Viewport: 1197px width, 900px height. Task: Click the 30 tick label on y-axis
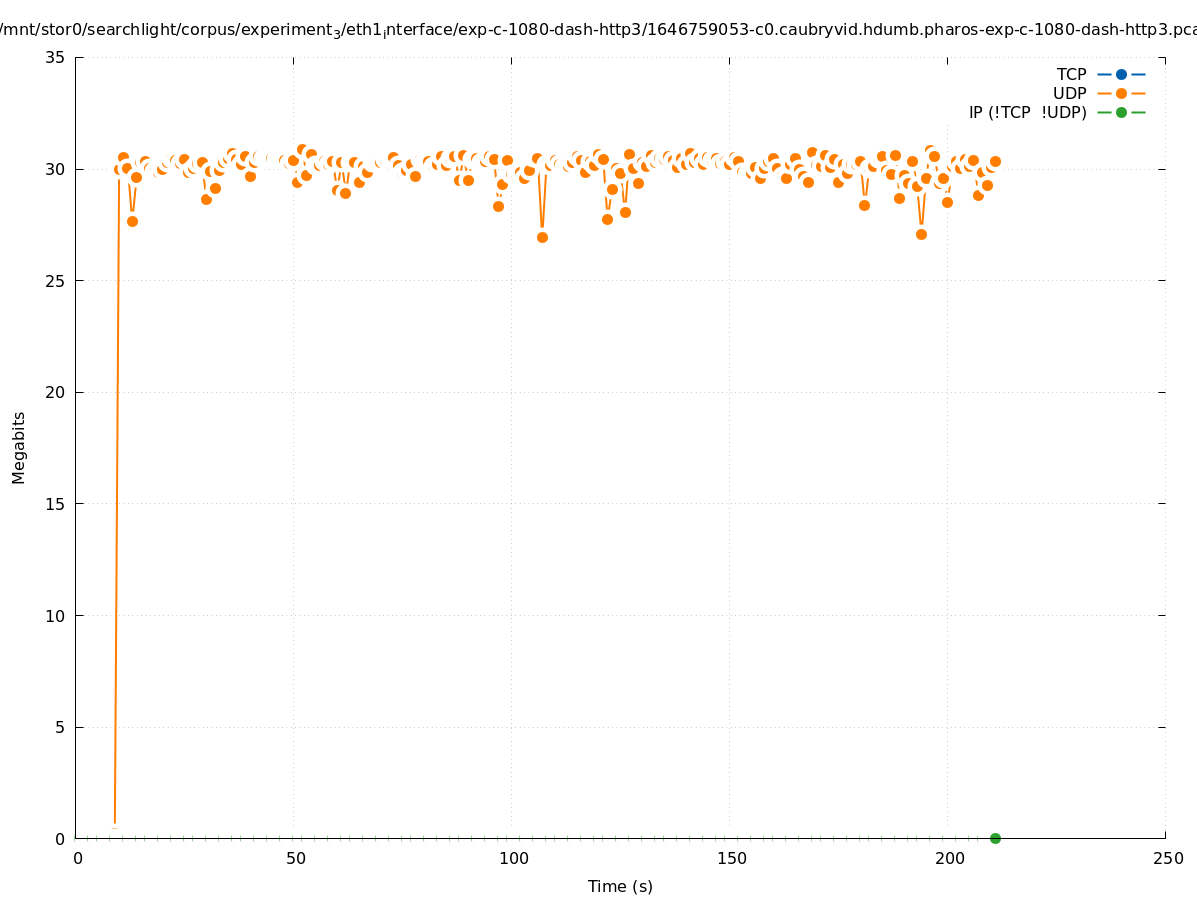(x=55, y=169)
